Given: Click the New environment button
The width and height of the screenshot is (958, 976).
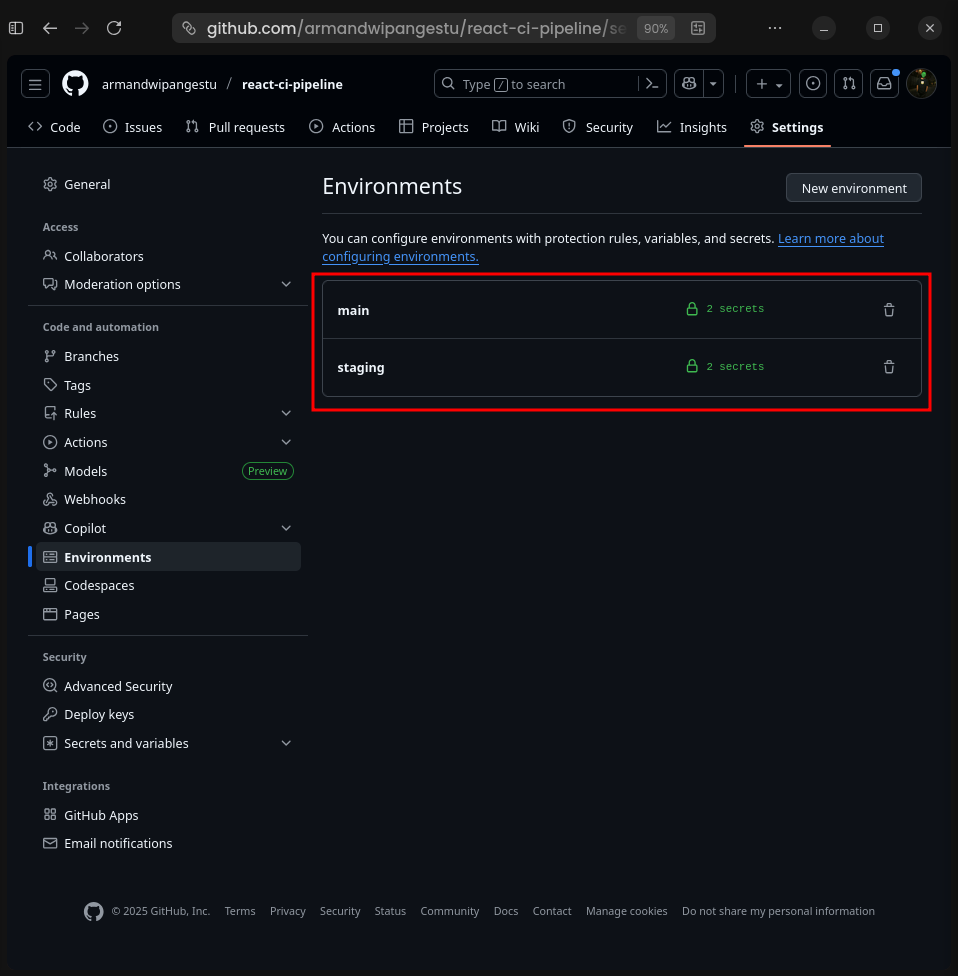Looking at the screenshot, I should [x=853, y=187].
